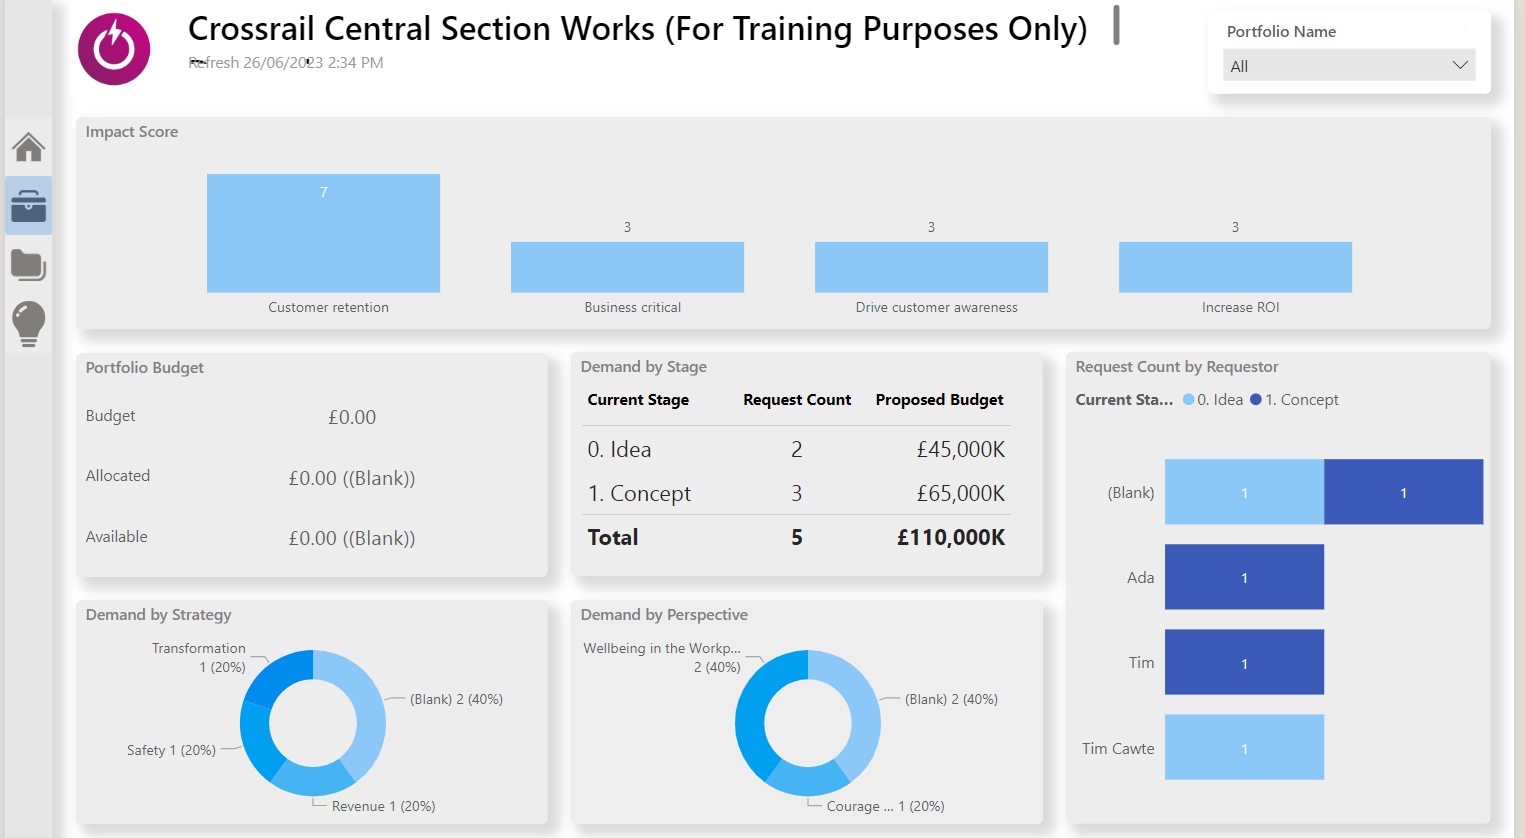Select the Increase ROI bar

[x=1235, y=267]
